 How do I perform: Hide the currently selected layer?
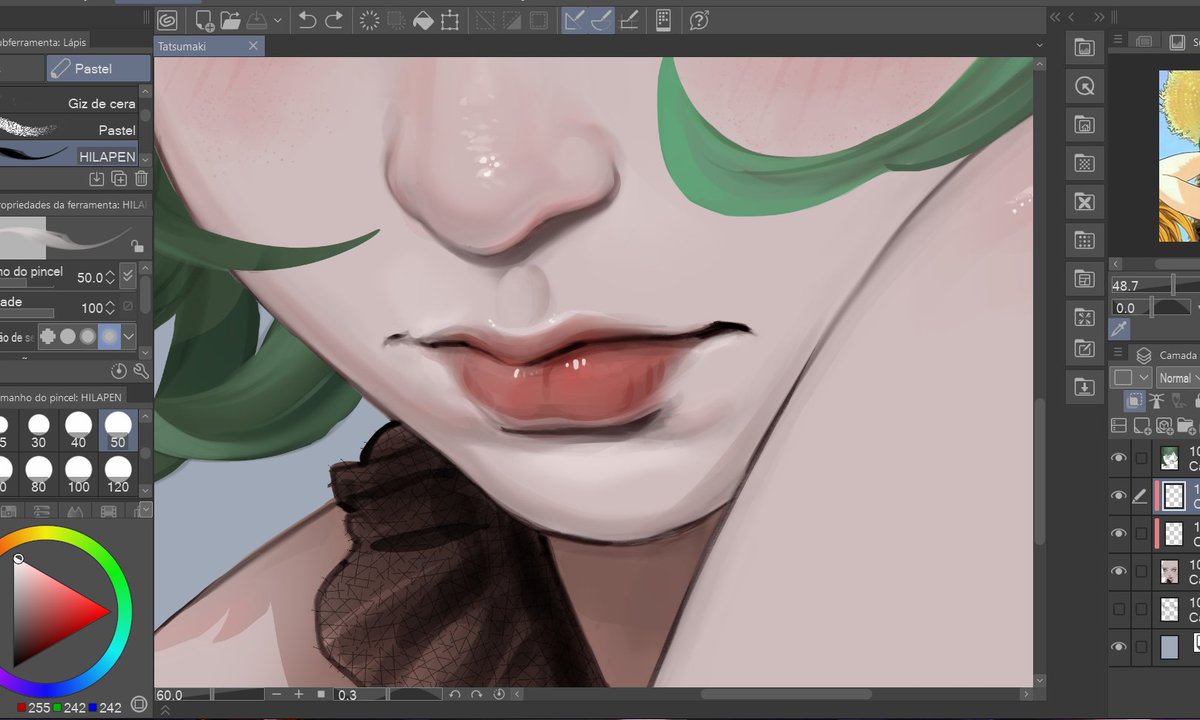[1119, 496]
